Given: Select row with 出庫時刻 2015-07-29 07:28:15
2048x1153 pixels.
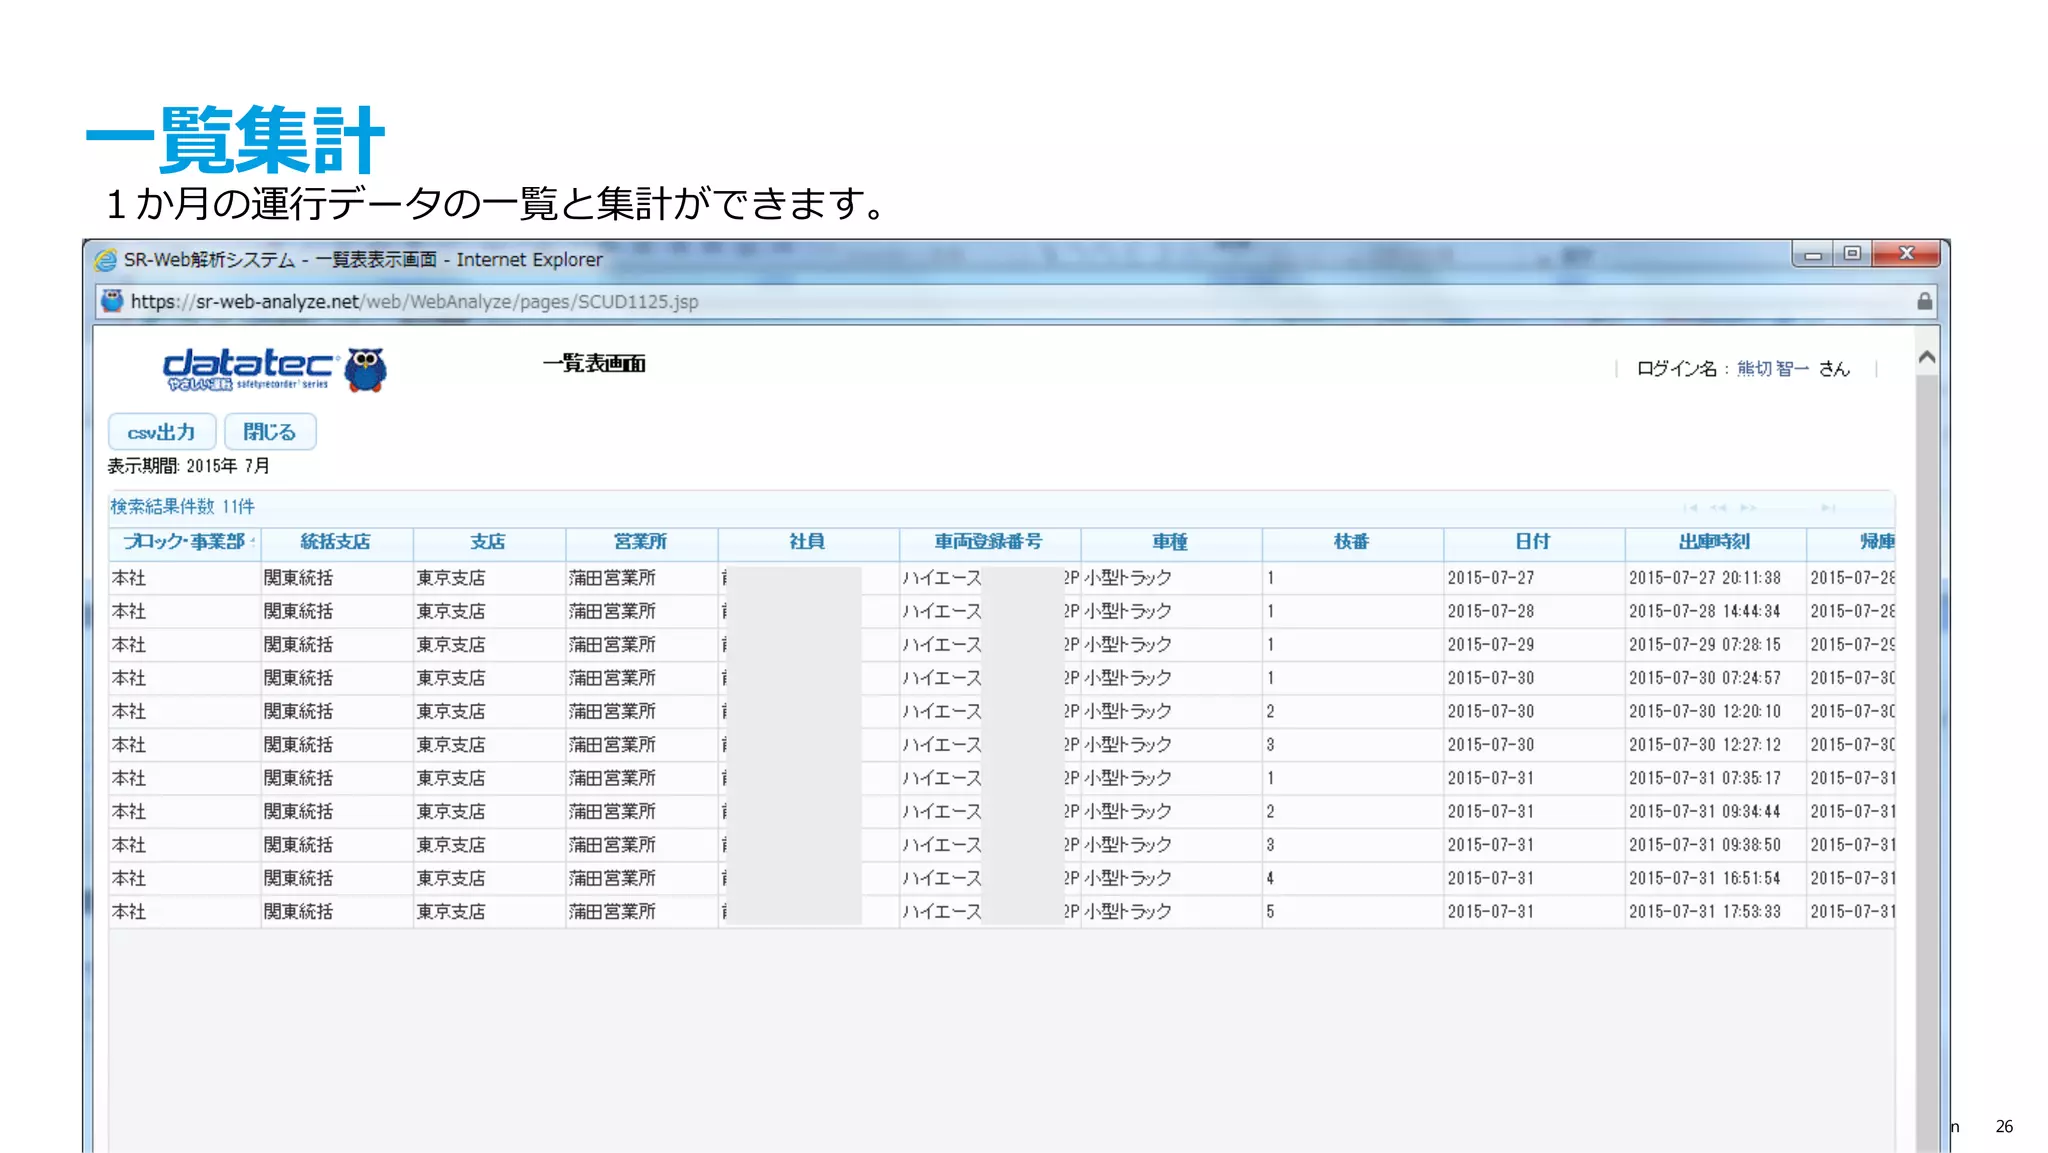Looking at the screenshot, I should 1001,645.
